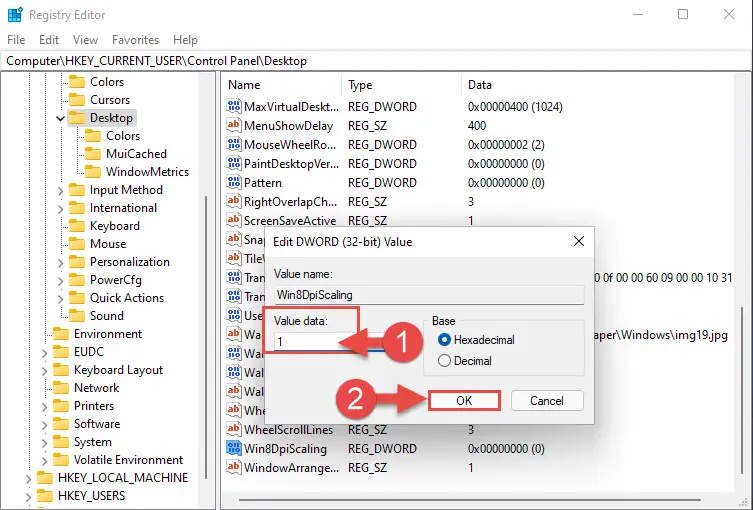Cancel the Edit DWORD dialog
Image resolution: width=753 pixels, height=510 pixels.
pos(547,401)
